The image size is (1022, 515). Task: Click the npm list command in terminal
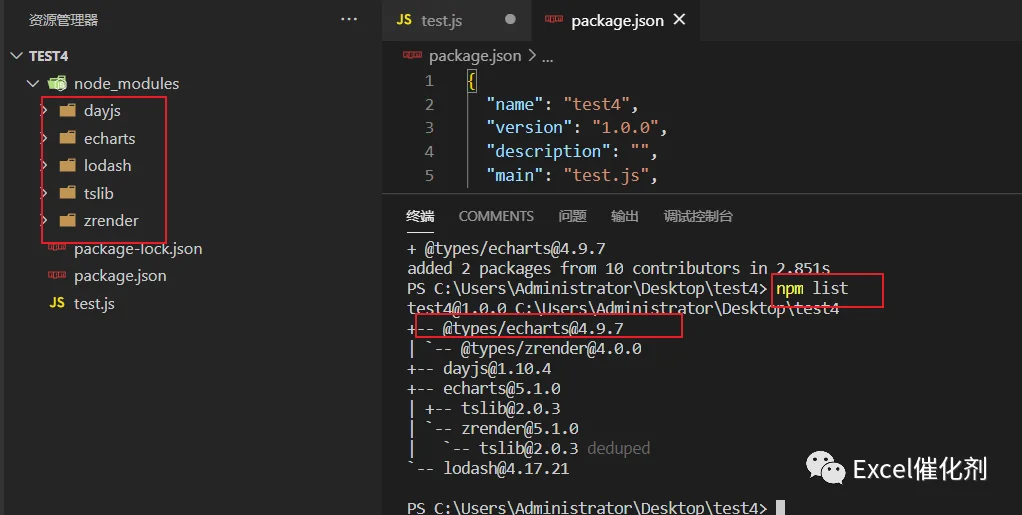point(812,288)
